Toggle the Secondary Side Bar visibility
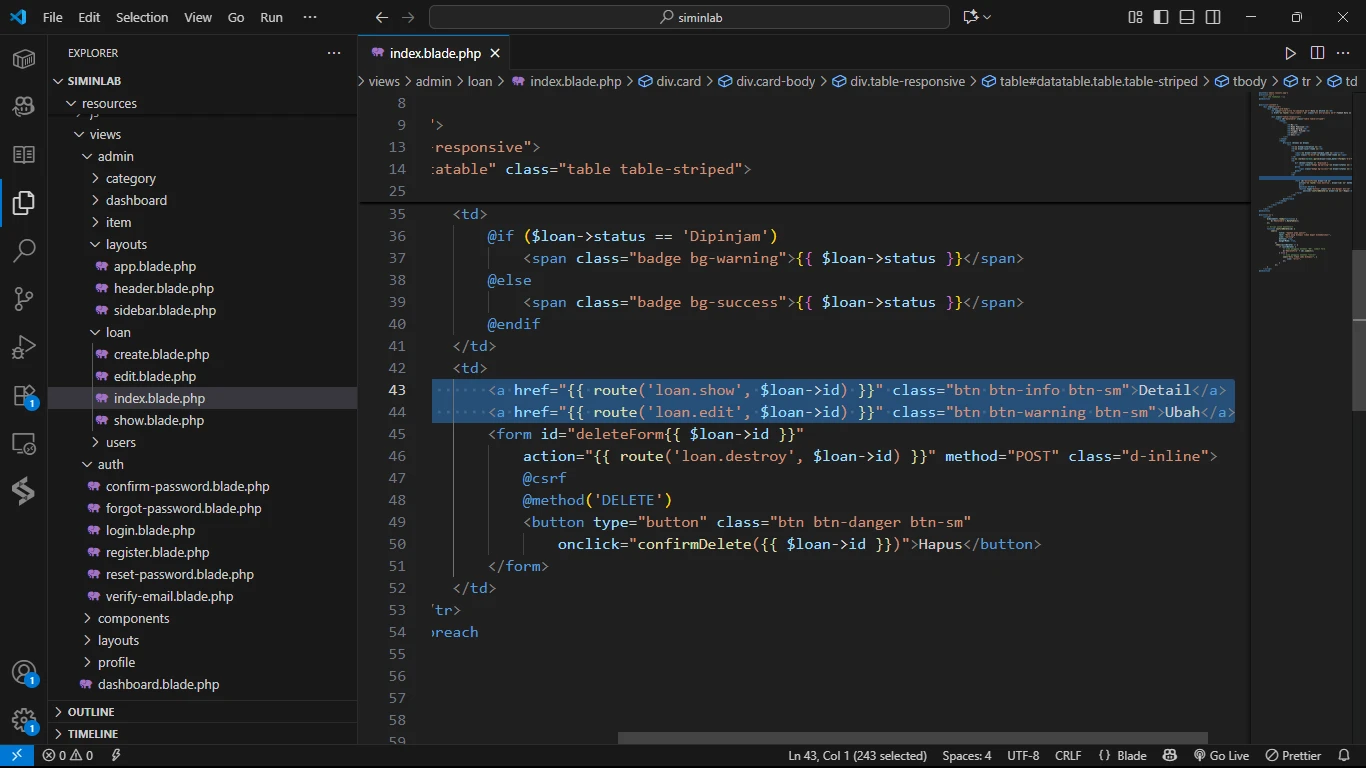The image size is (1366, 768). 1213,17
